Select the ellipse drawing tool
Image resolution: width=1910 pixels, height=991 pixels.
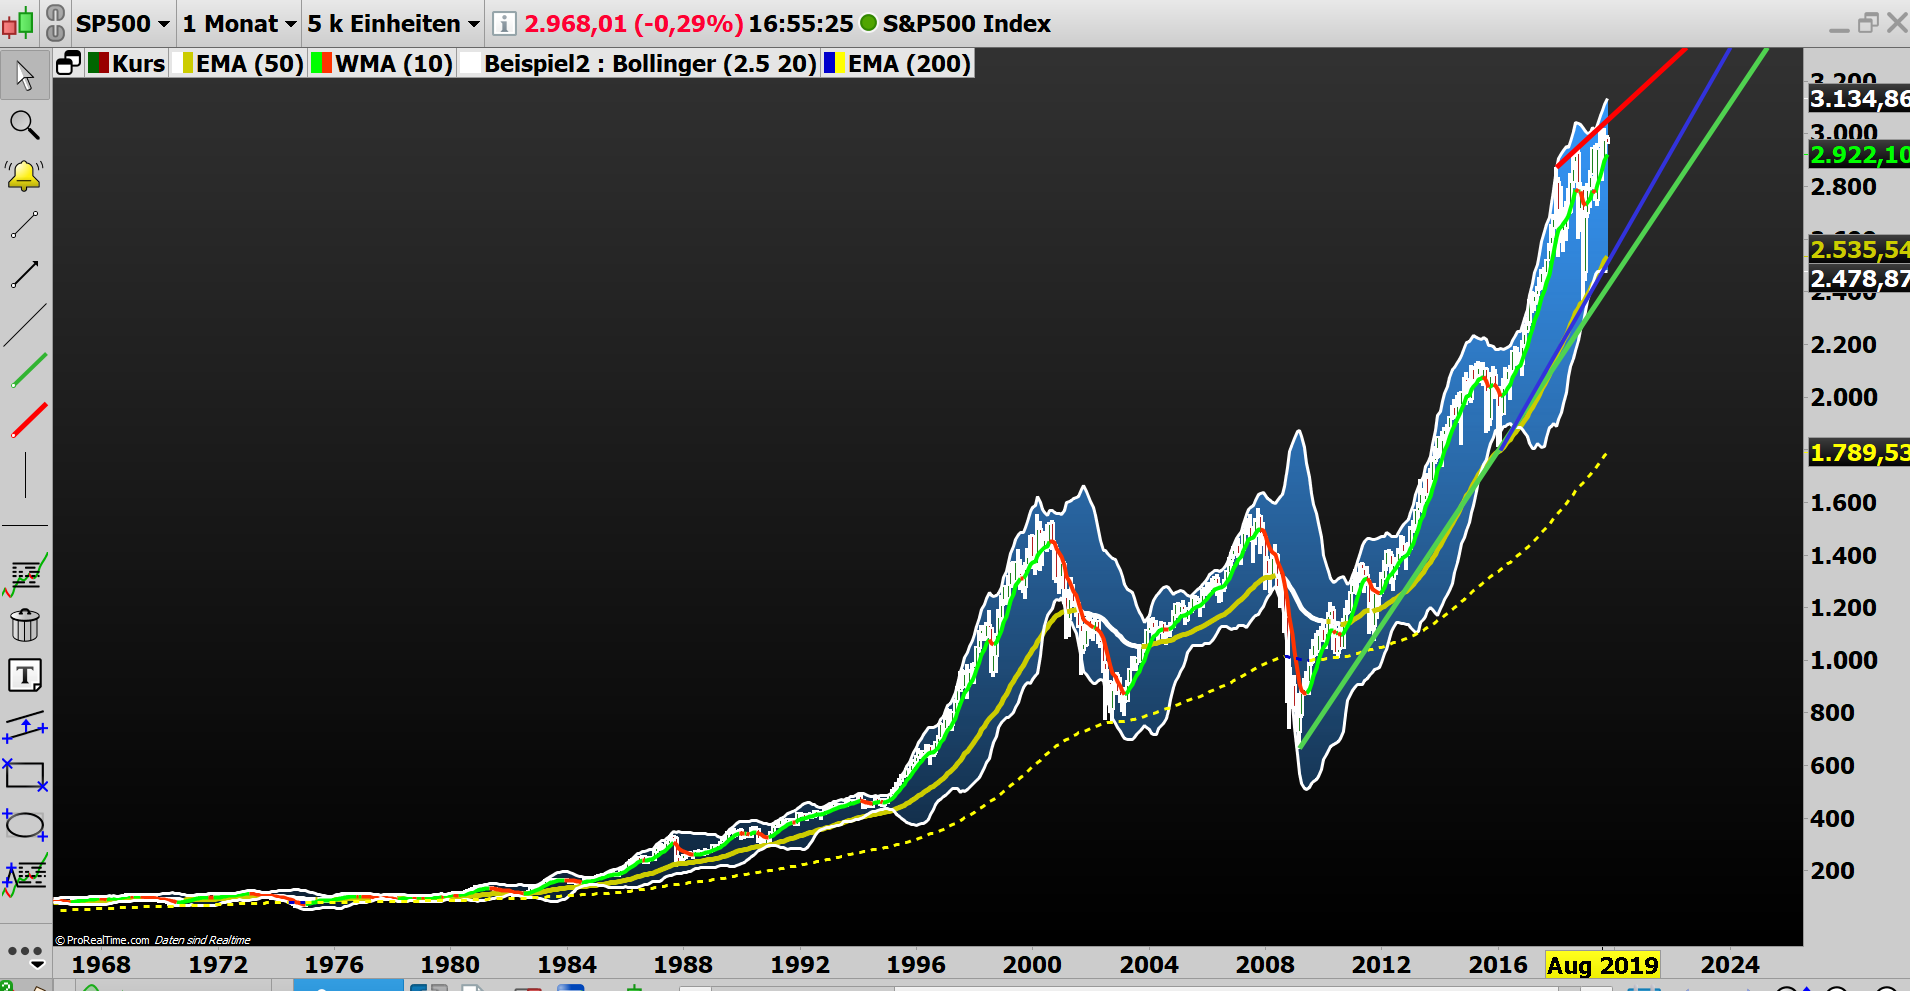pos(25,825)
